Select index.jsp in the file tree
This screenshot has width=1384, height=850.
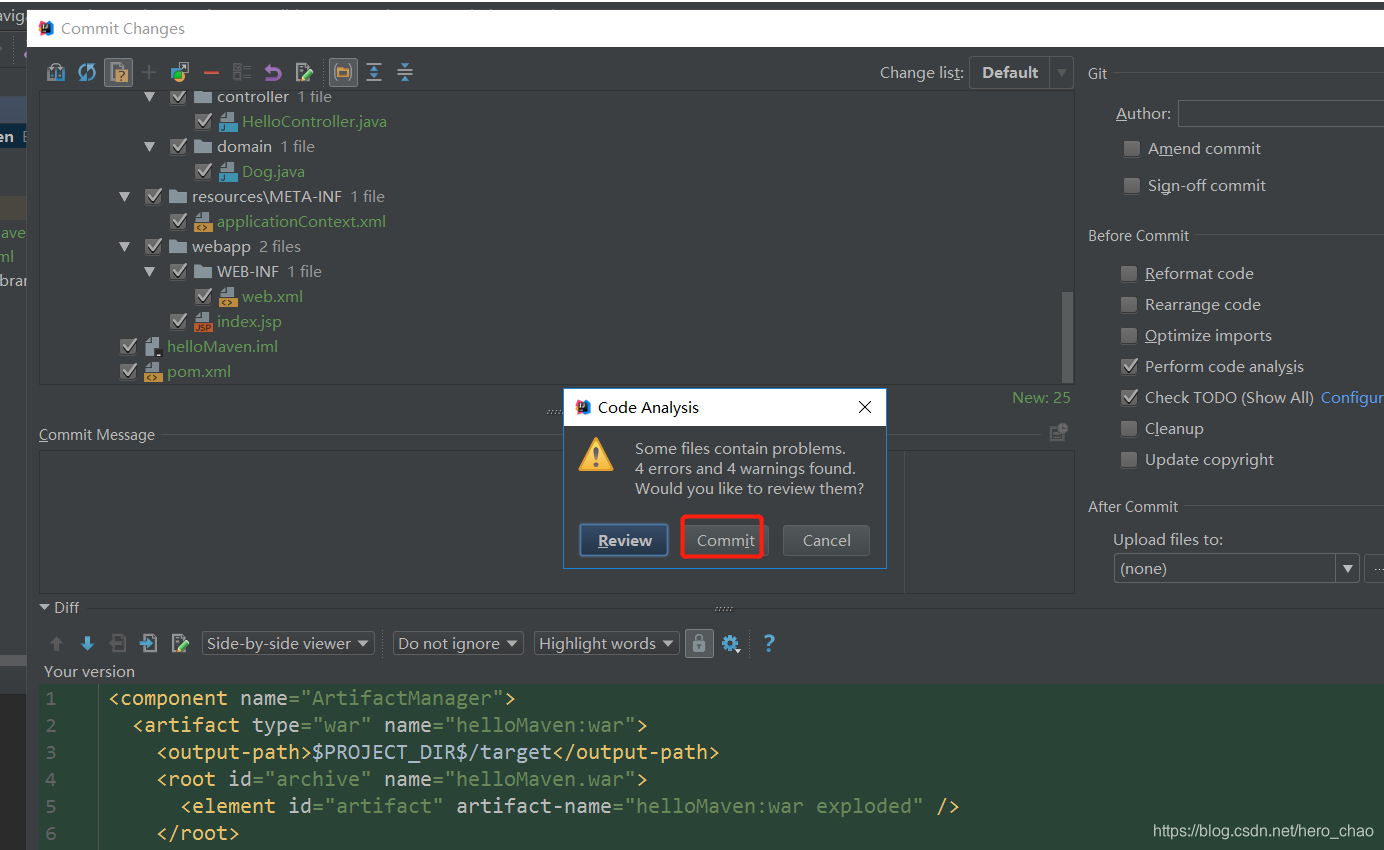coord(249,321)
